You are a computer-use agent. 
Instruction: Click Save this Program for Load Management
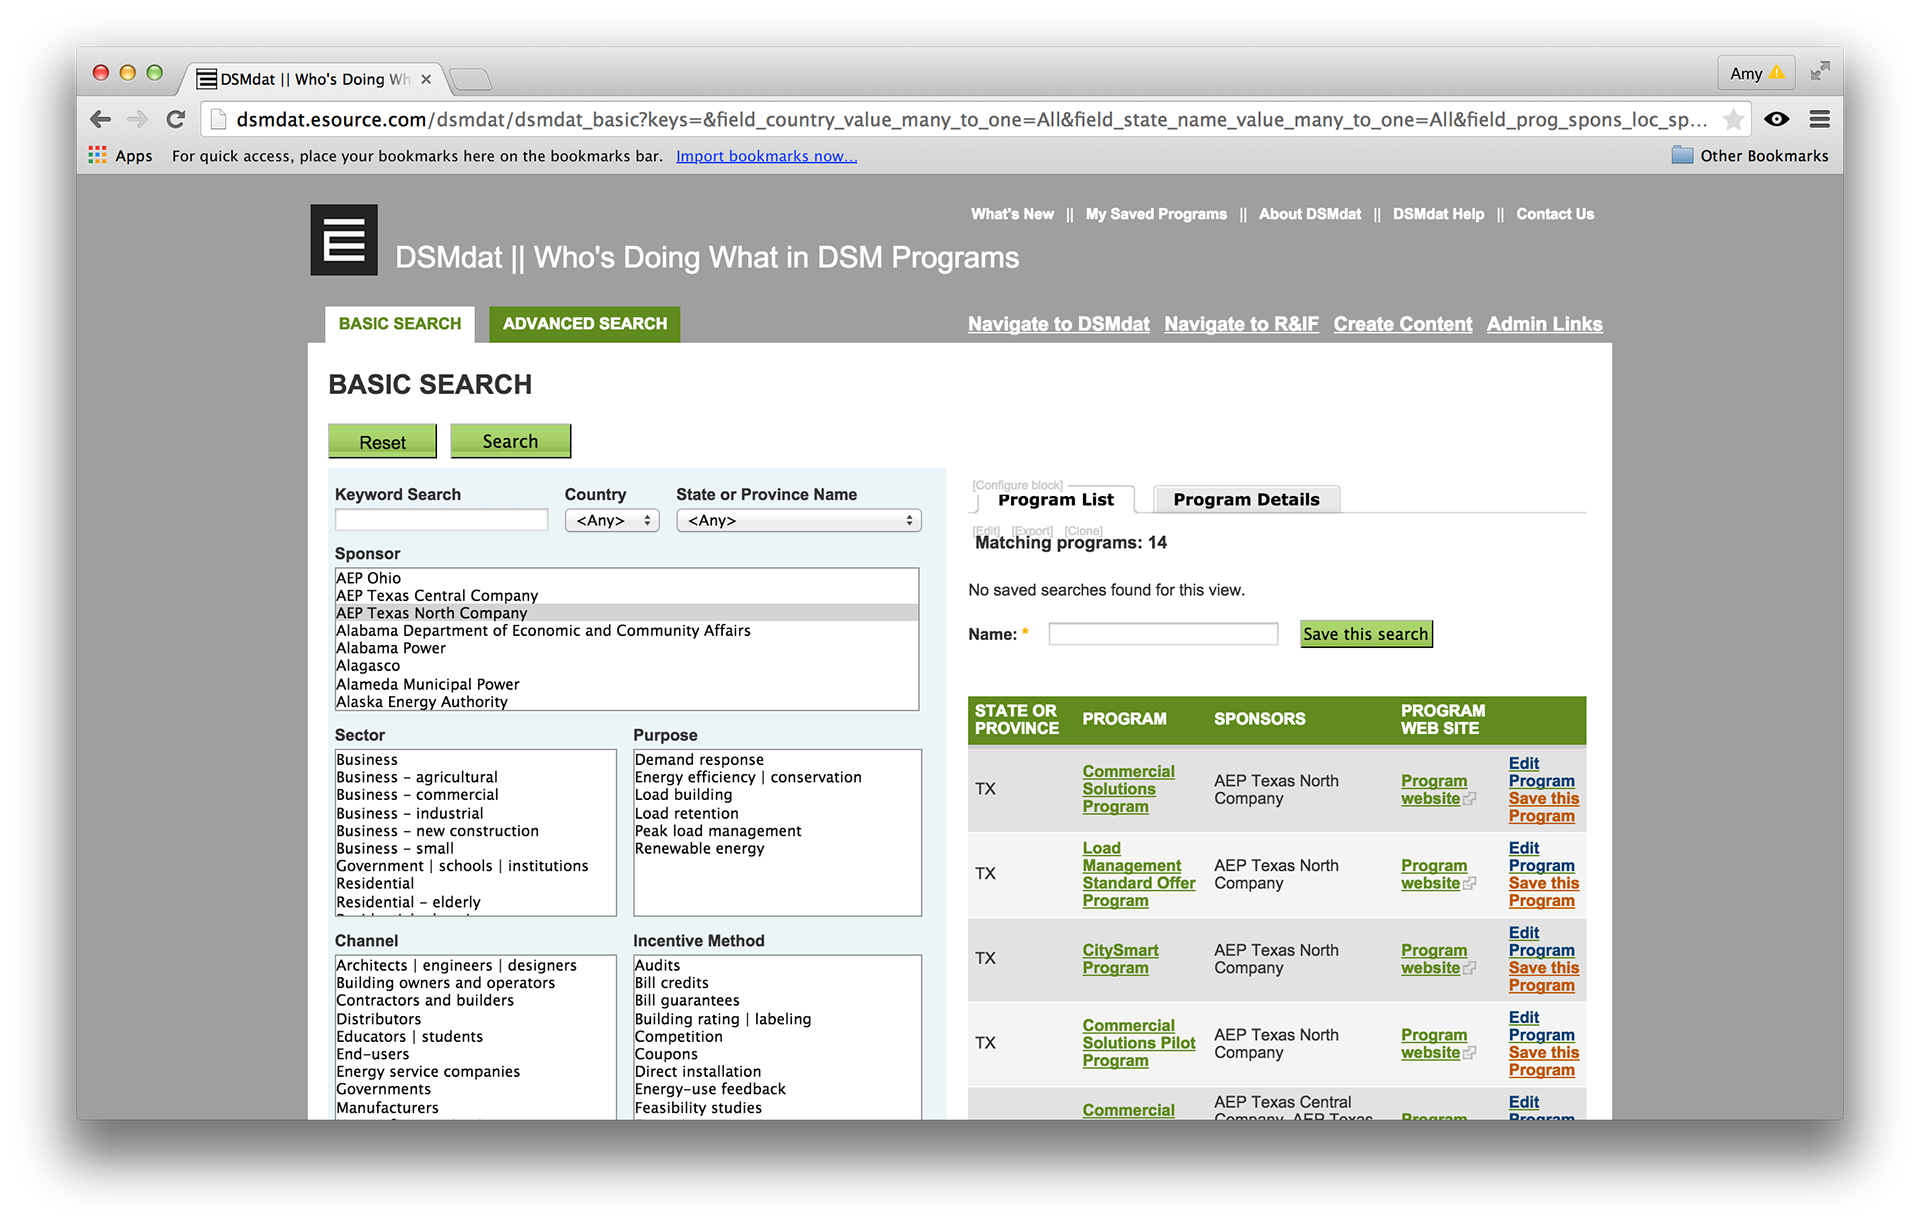click(x=1543, y=892)
